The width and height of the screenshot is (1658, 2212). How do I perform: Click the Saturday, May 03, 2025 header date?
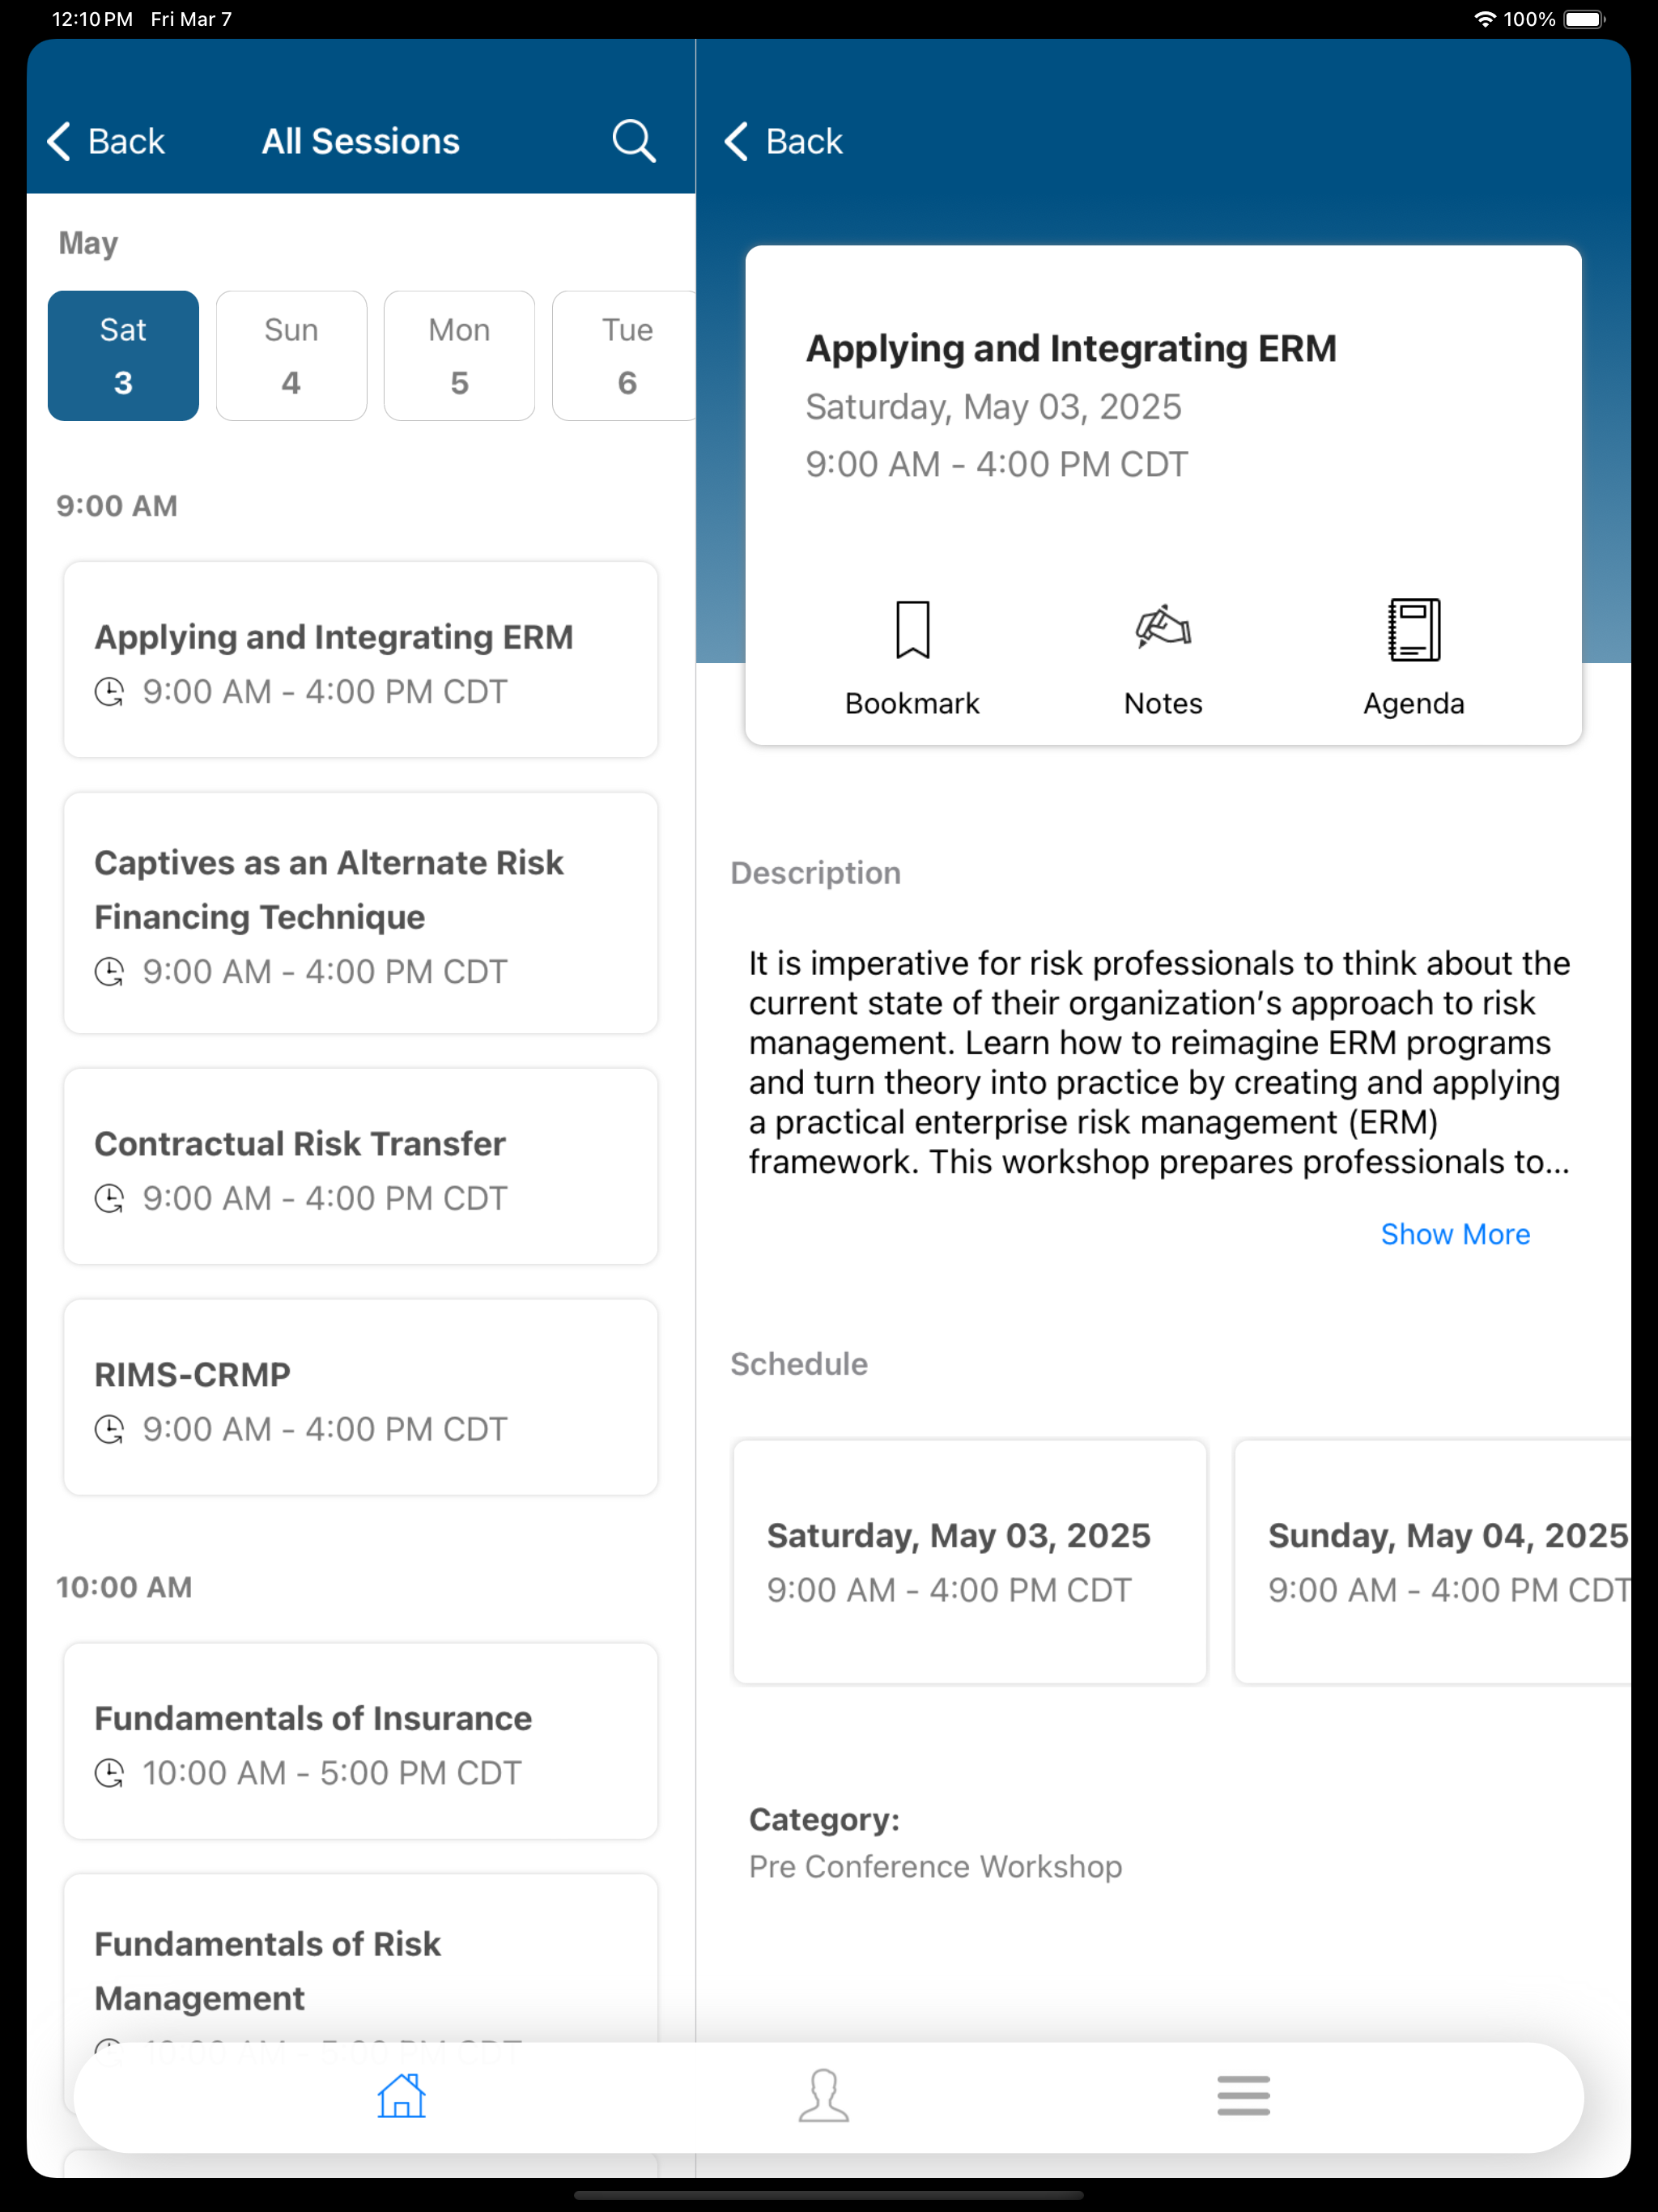(993, 407)
